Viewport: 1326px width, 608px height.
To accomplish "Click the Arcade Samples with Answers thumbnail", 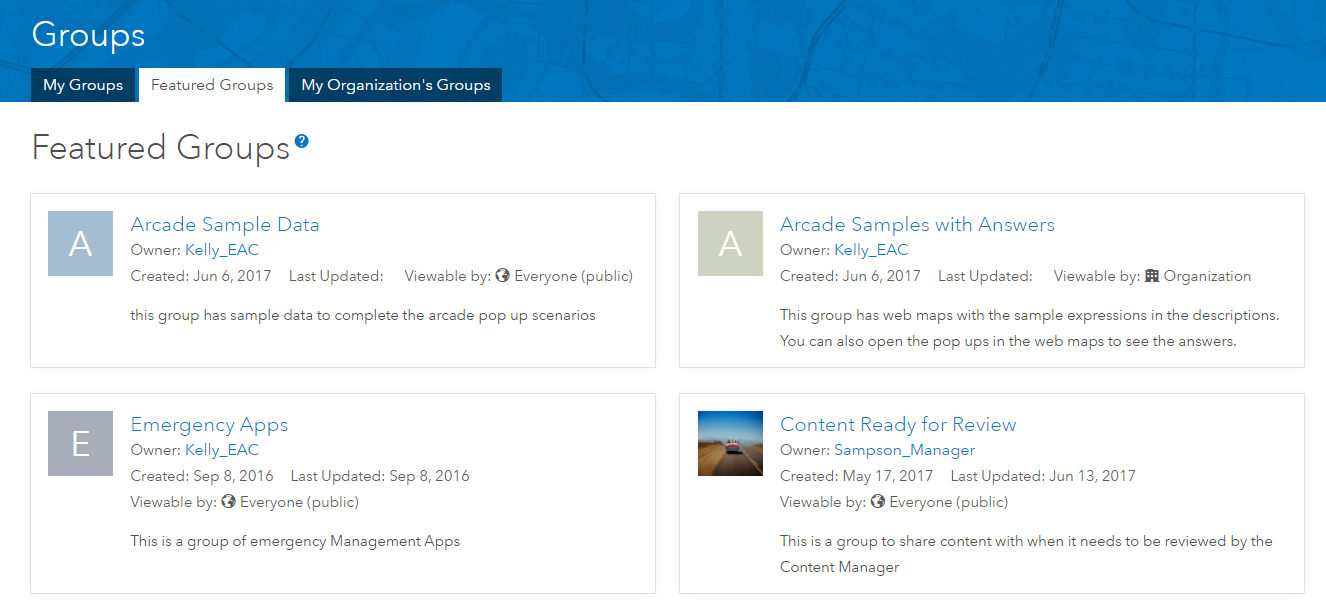I will 730,243.
